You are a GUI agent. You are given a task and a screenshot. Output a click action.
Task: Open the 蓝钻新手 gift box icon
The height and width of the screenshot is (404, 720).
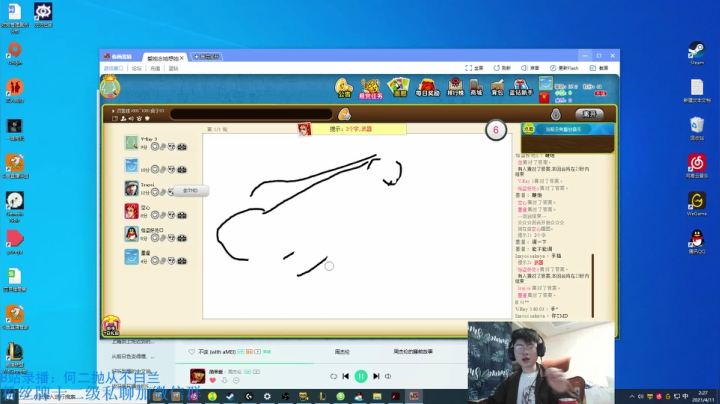tap(521, 87)
